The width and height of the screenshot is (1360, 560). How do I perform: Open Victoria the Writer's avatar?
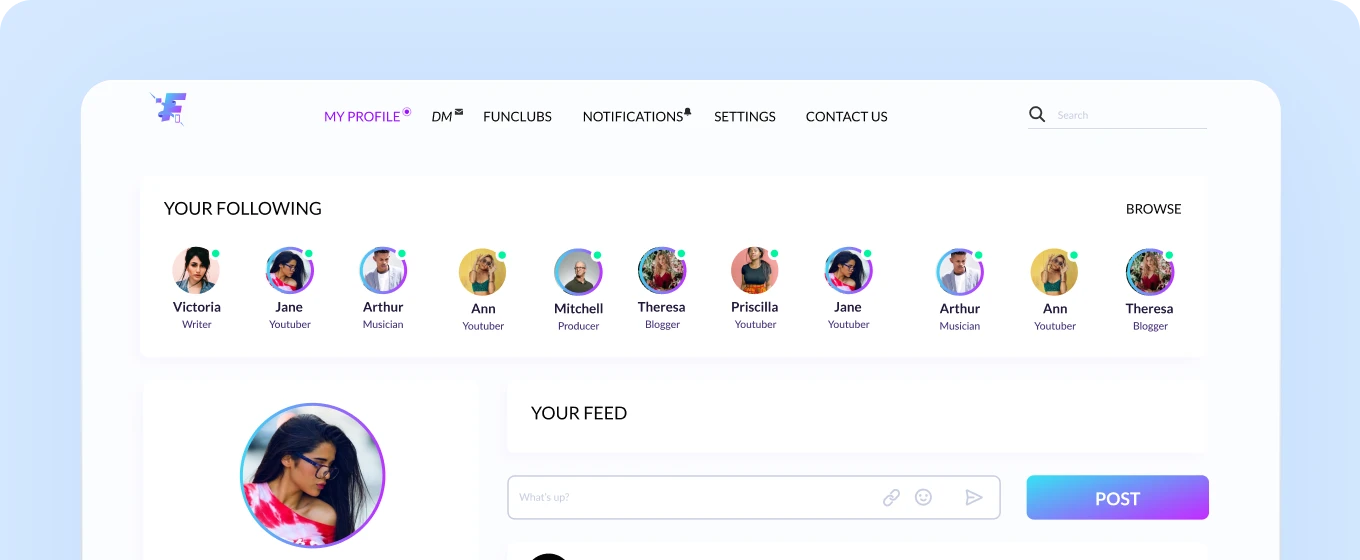(x=196, y=270)
